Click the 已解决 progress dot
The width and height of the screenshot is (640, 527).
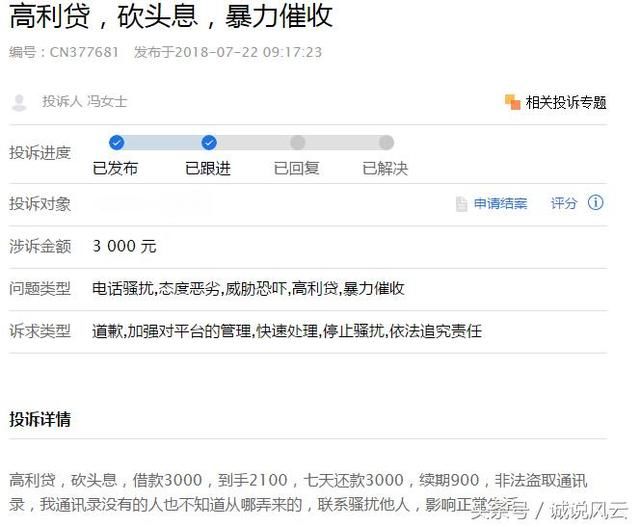coord(386,143)
